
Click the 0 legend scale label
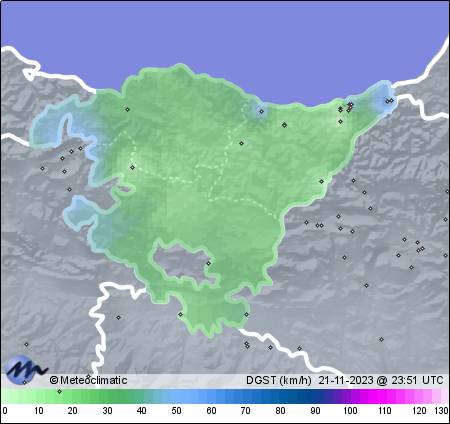click(5, 410)
